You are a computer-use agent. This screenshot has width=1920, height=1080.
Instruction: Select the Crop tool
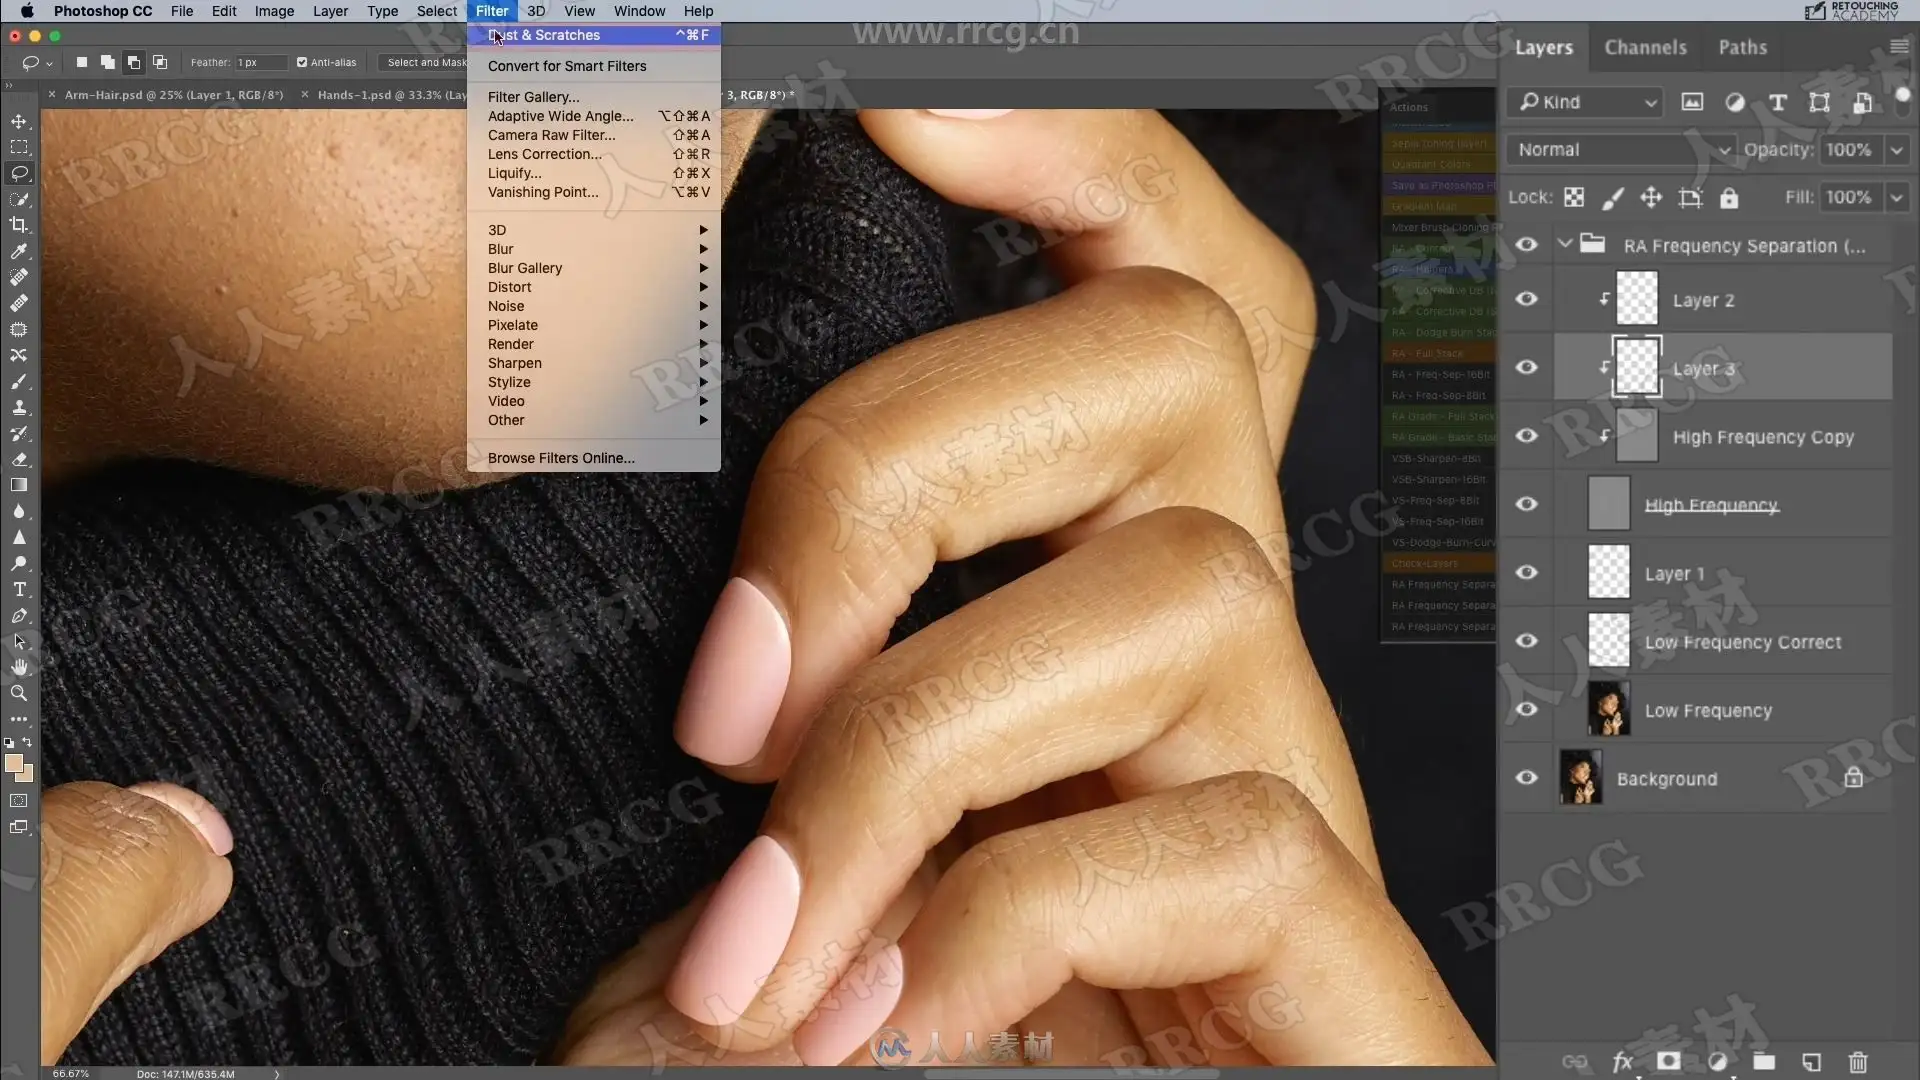click(x=19, y=225)
